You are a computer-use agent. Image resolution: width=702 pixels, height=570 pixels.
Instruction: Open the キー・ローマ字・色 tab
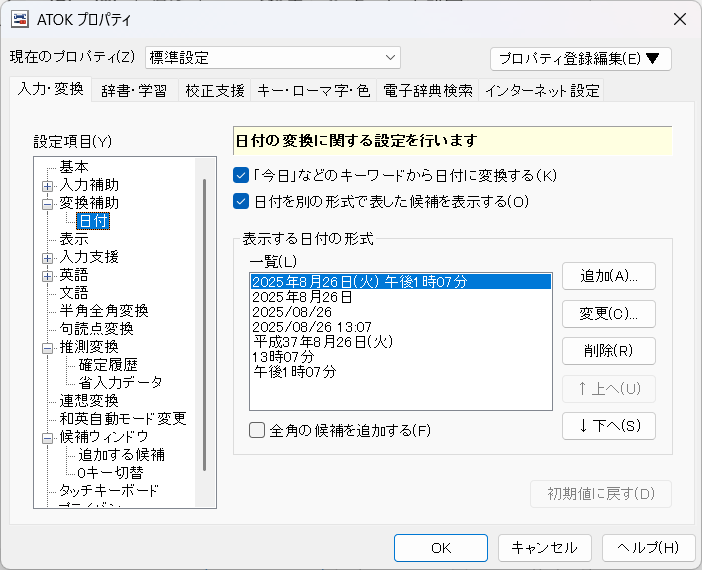tap(313, 90)
